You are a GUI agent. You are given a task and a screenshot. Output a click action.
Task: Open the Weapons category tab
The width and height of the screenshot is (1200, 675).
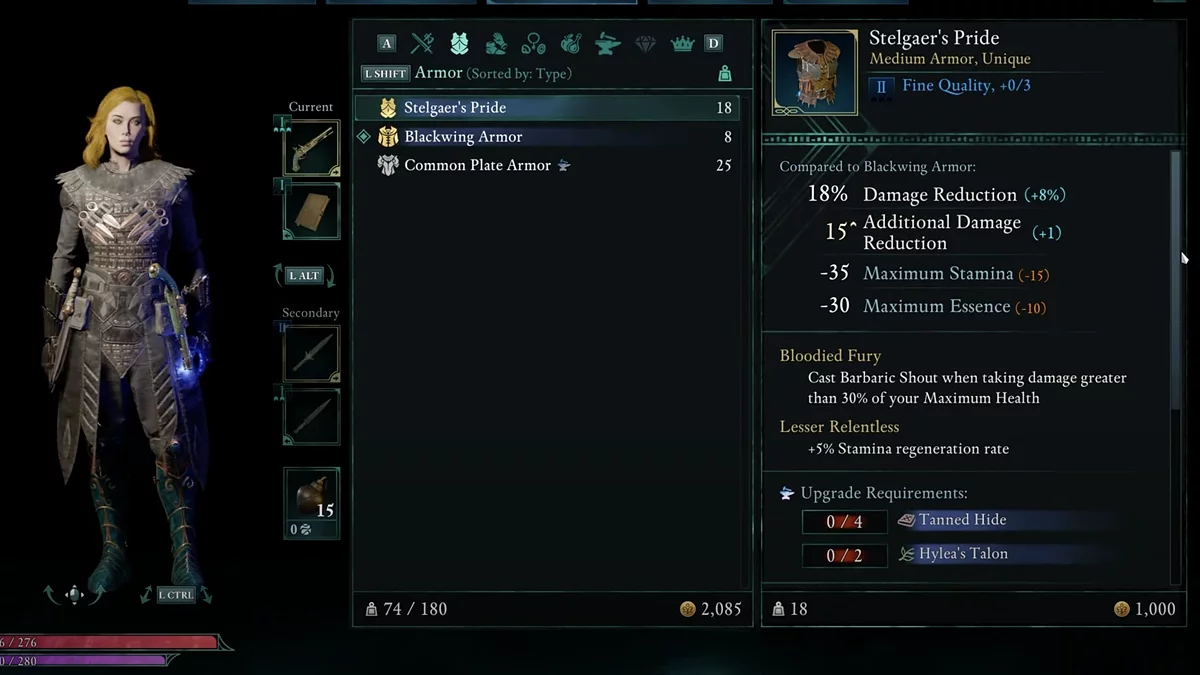pos(423,43)
